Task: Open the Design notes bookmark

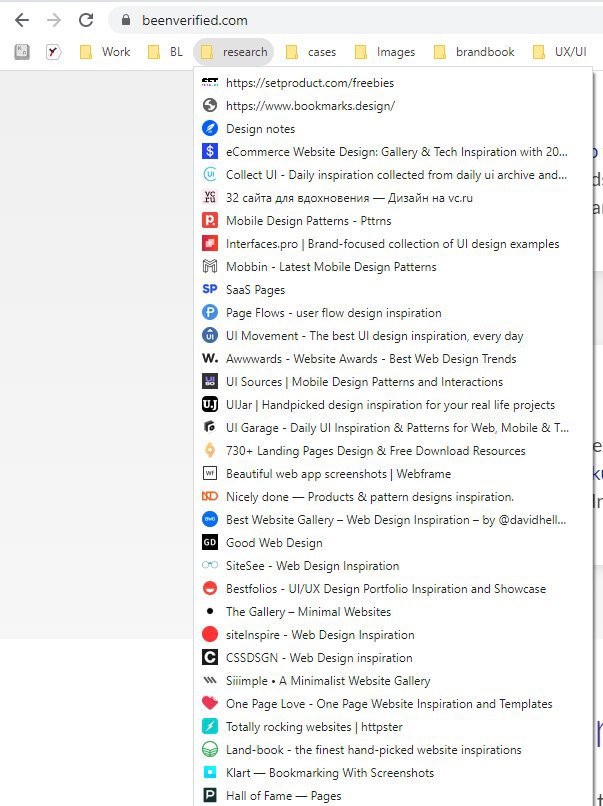Action: [393, 129]
